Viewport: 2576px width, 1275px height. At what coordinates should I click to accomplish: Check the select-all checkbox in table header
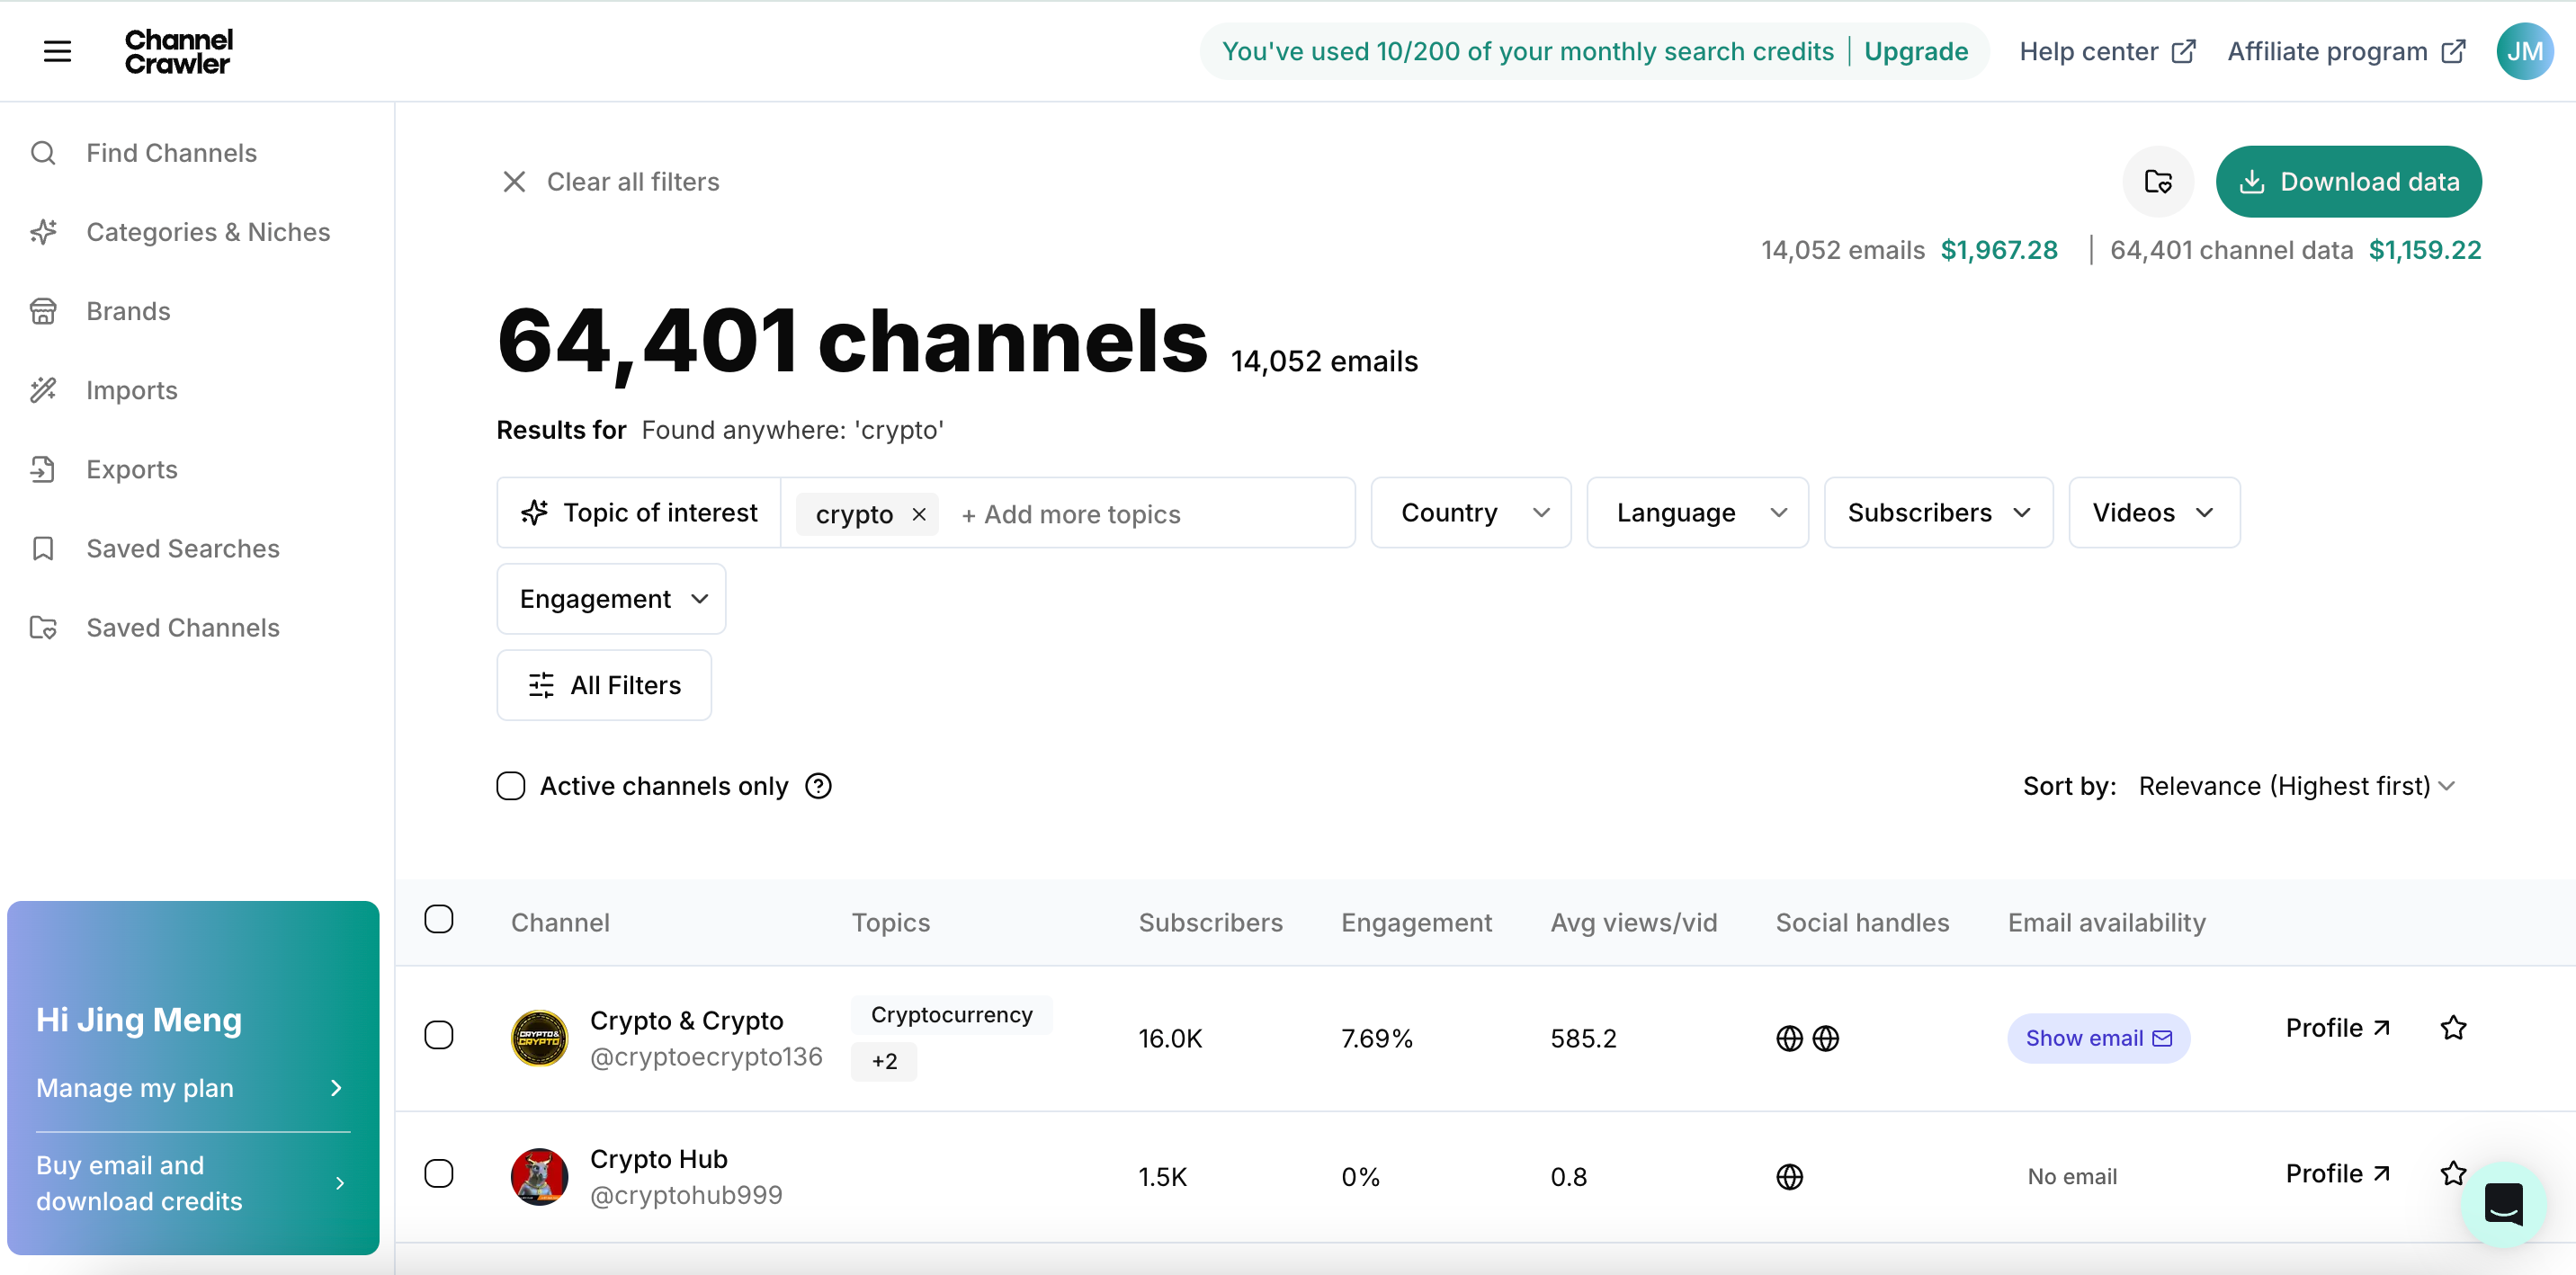[x=439, y=918]
